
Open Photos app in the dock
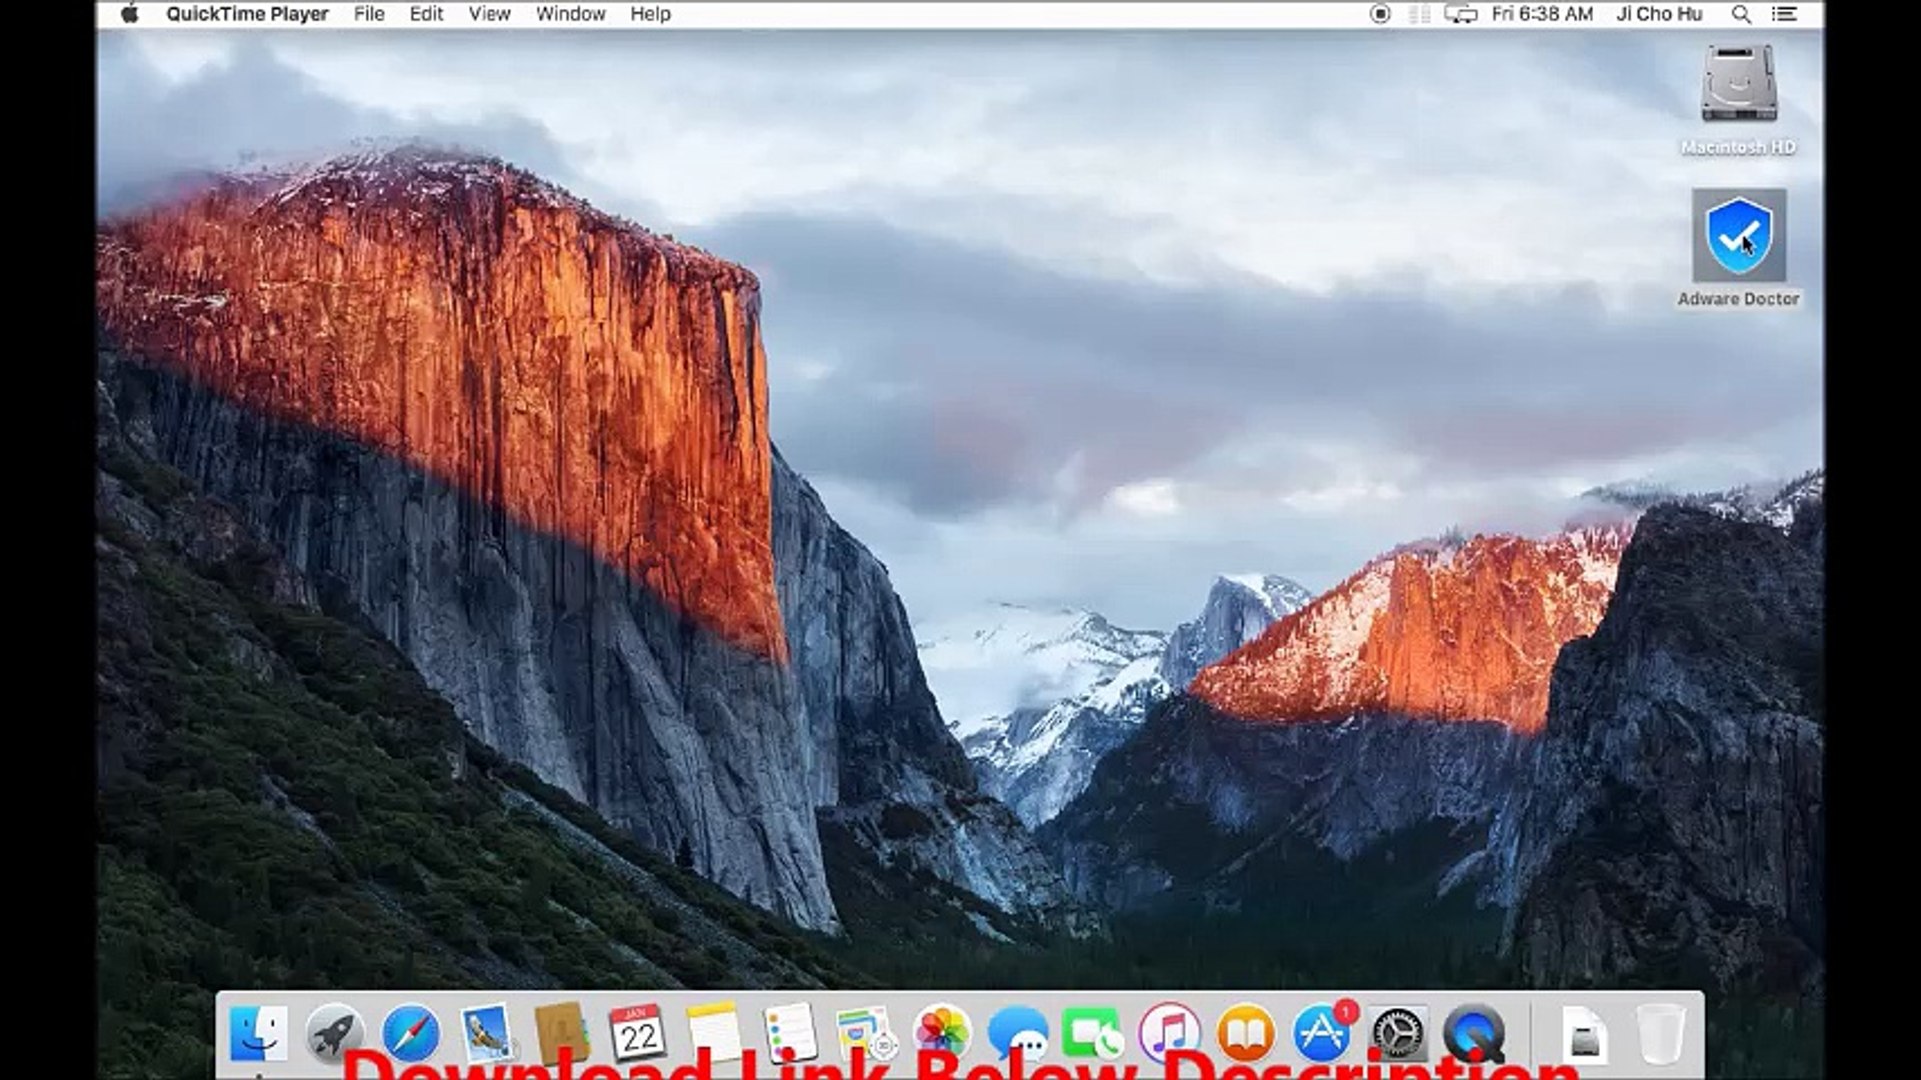coord(942,1033)
